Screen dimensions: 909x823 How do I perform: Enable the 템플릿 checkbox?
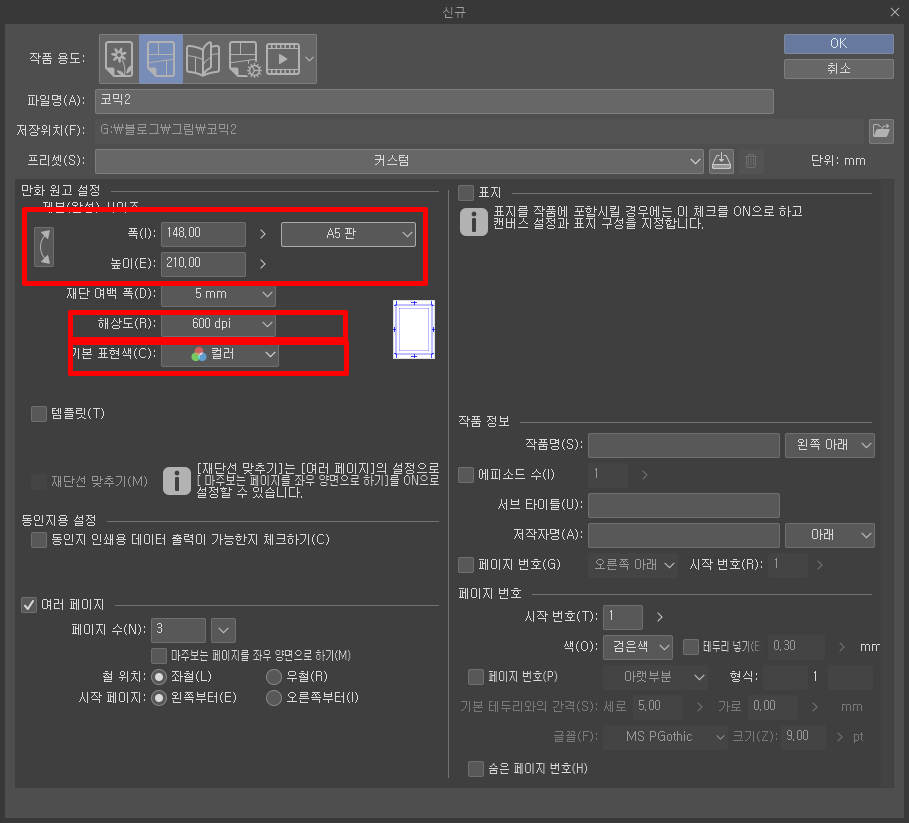click(39, 414)
